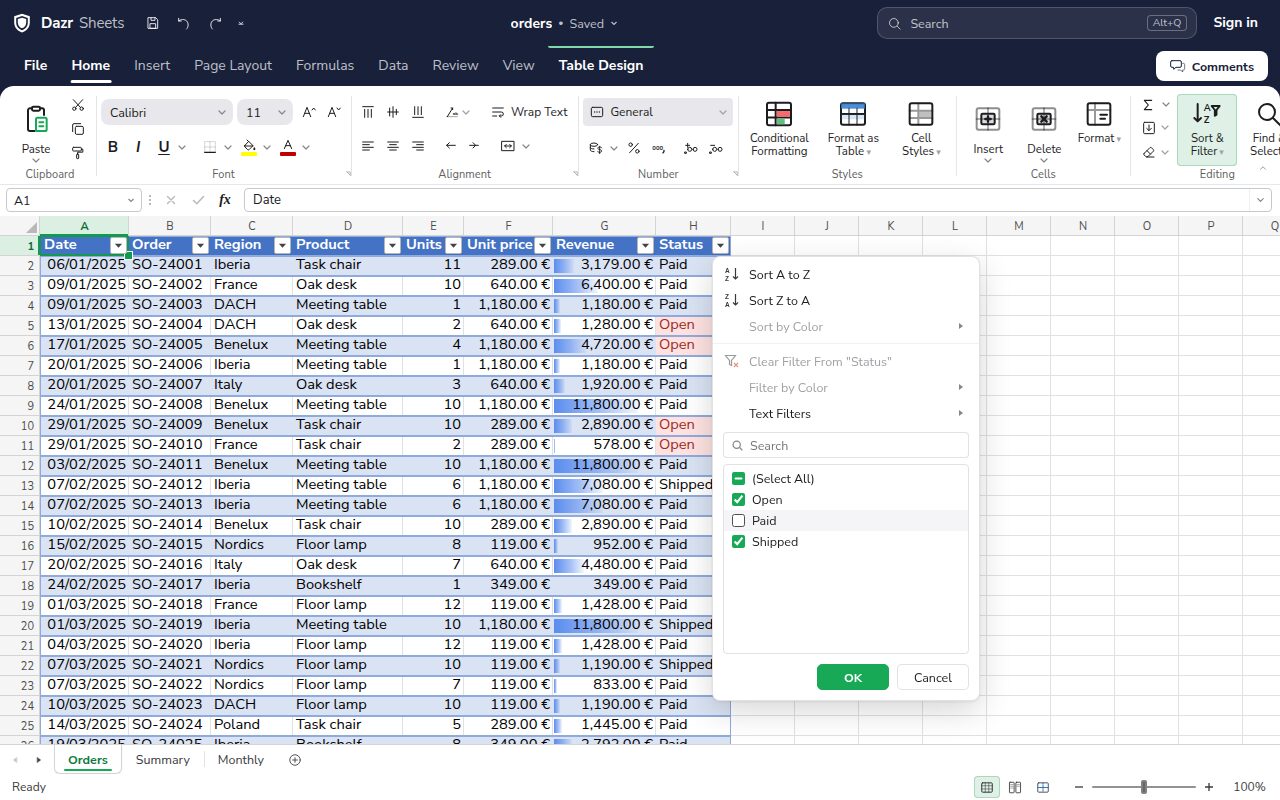The width and height of the screenshot is (1280, 800).
Task: Cancel the filter dialog
Action: (933, 677)
